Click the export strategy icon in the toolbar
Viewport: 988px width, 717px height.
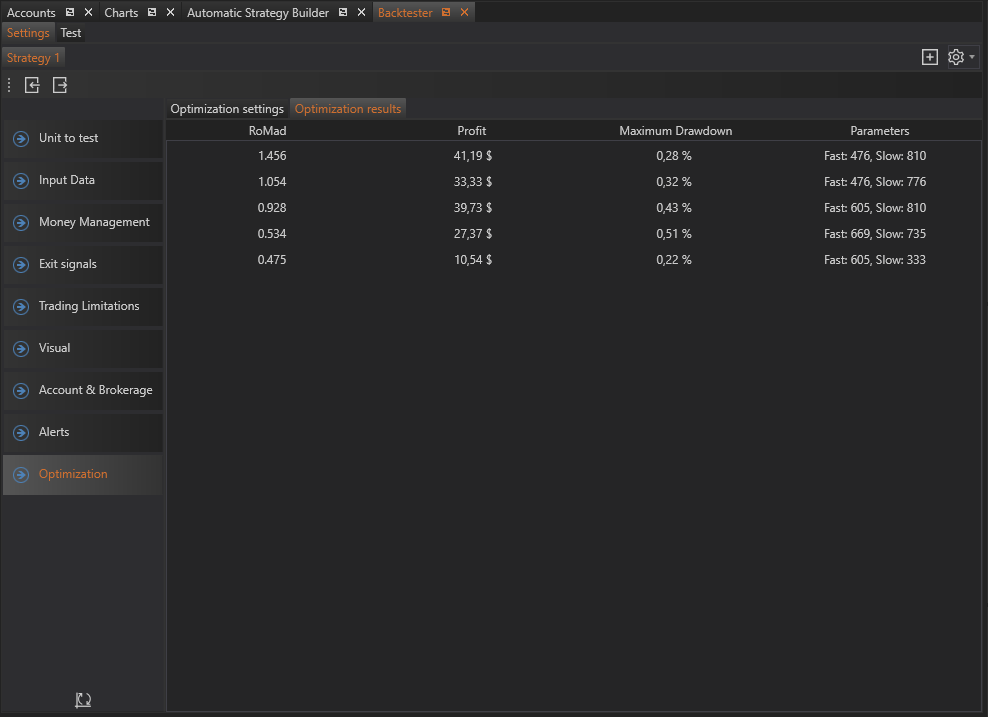point(60,86)
